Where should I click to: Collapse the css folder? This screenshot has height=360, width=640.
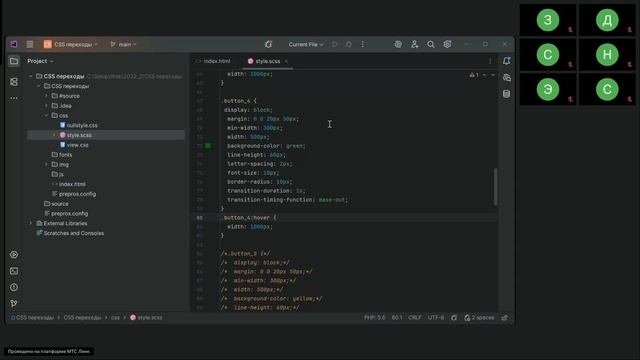(46, 116)
